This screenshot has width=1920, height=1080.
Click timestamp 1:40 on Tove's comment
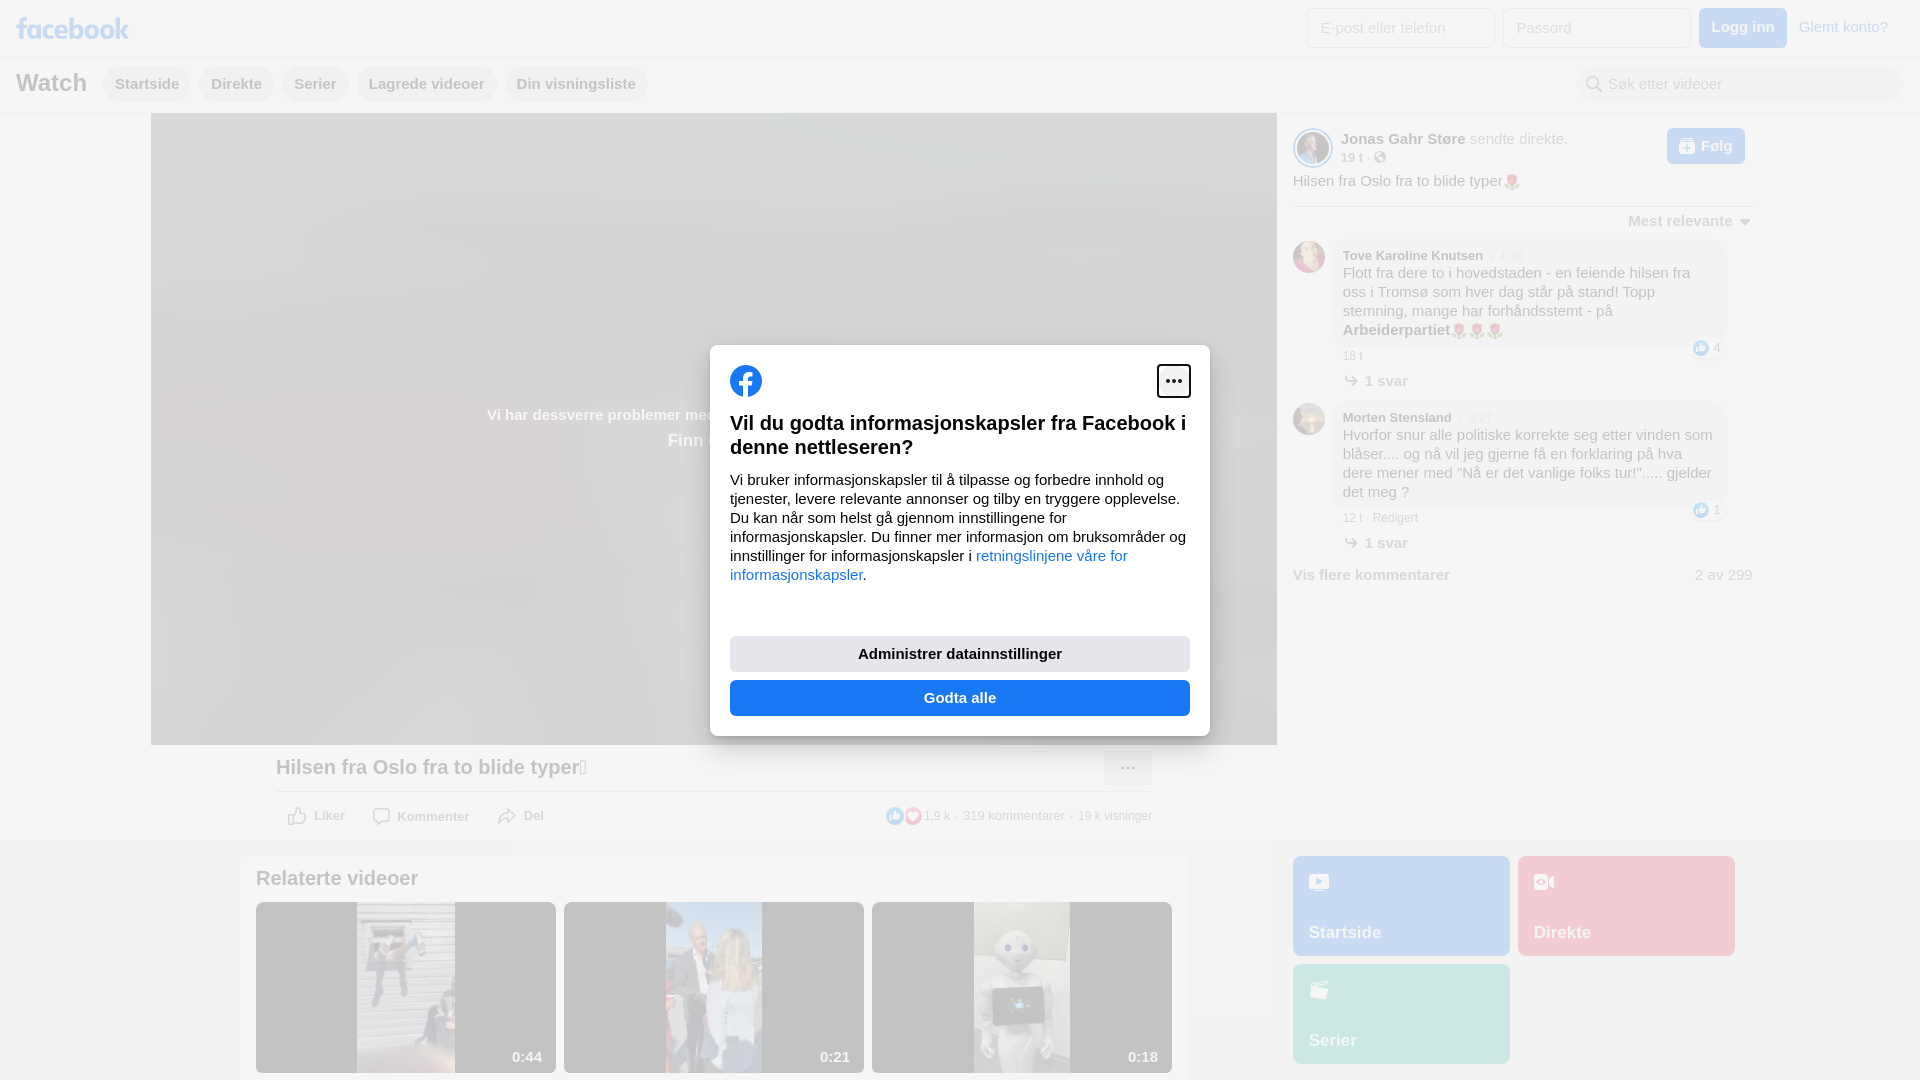pos(1511,256)
